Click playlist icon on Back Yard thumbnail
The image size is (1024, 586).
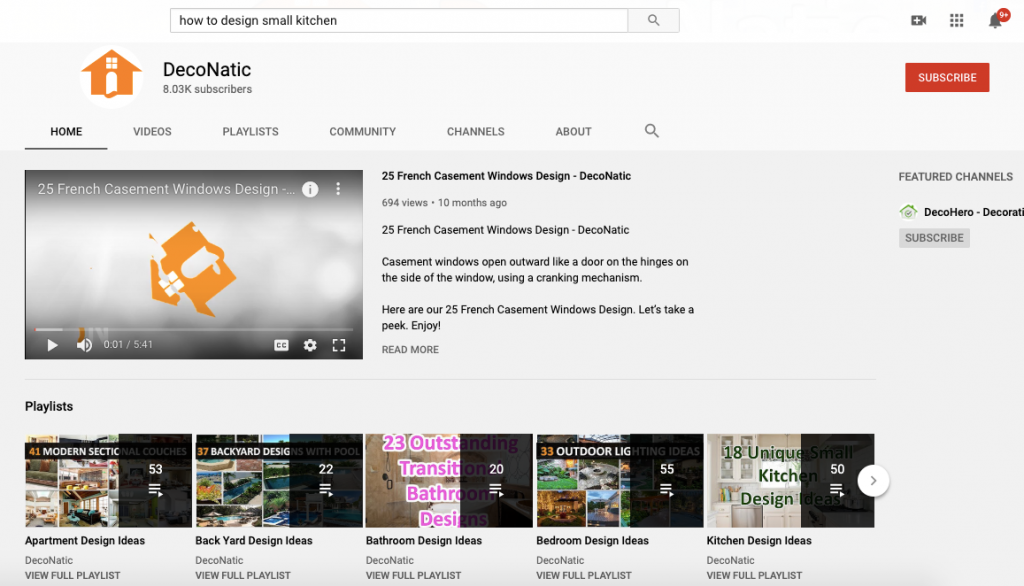325,490
